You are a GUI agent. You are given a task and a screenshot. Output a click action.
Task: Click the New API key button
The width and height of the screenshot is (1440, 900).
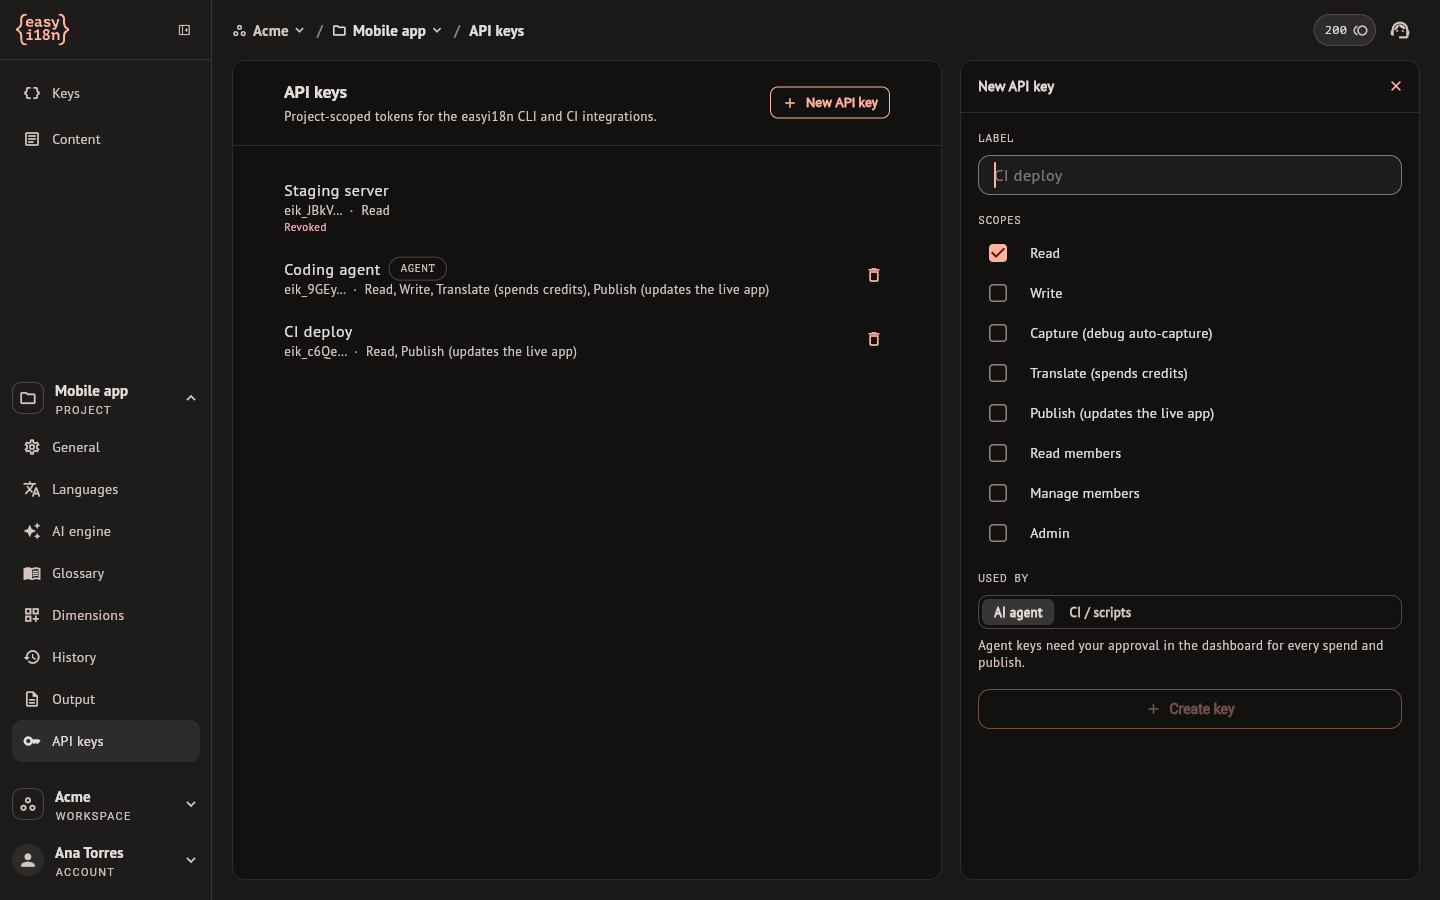[x=830, y=102]
